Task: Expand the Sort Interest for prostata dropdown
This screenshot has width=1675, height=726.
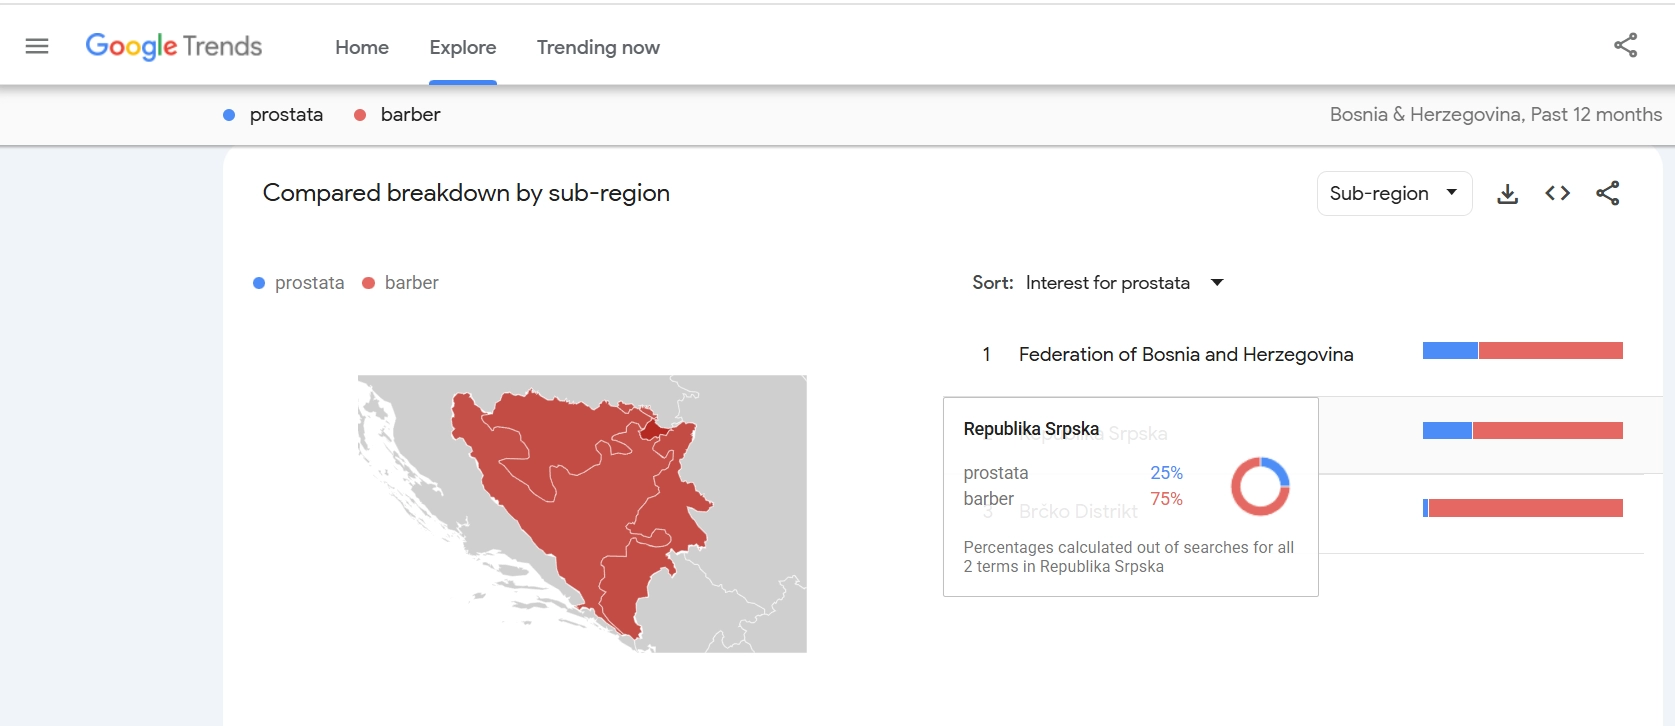Action: click(1107, 283)
